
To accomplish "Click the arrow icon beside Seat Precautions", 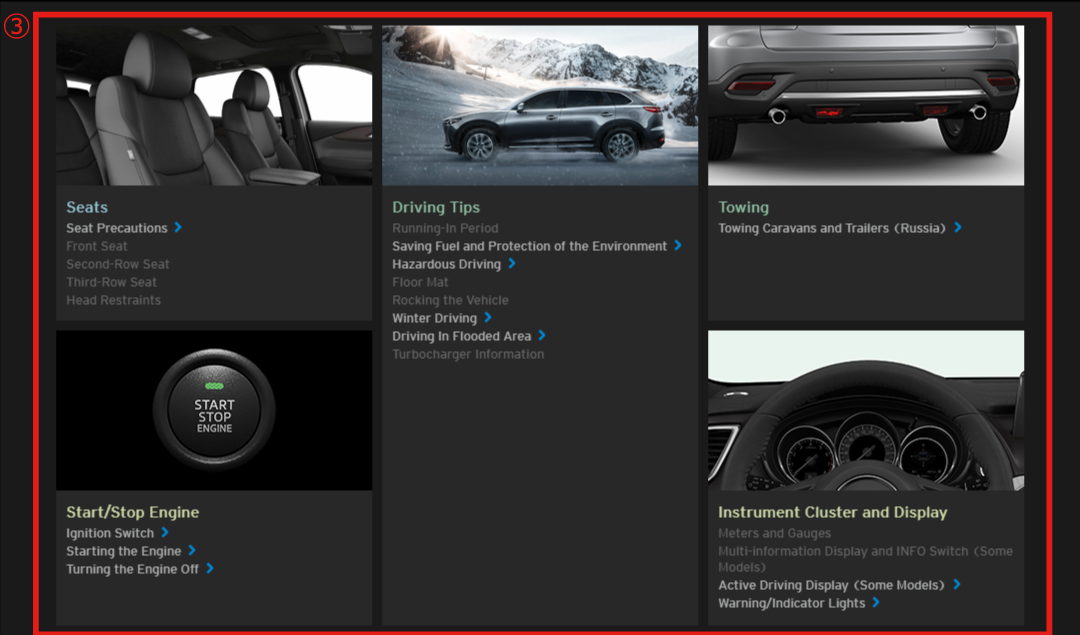I will pos(178,228).
